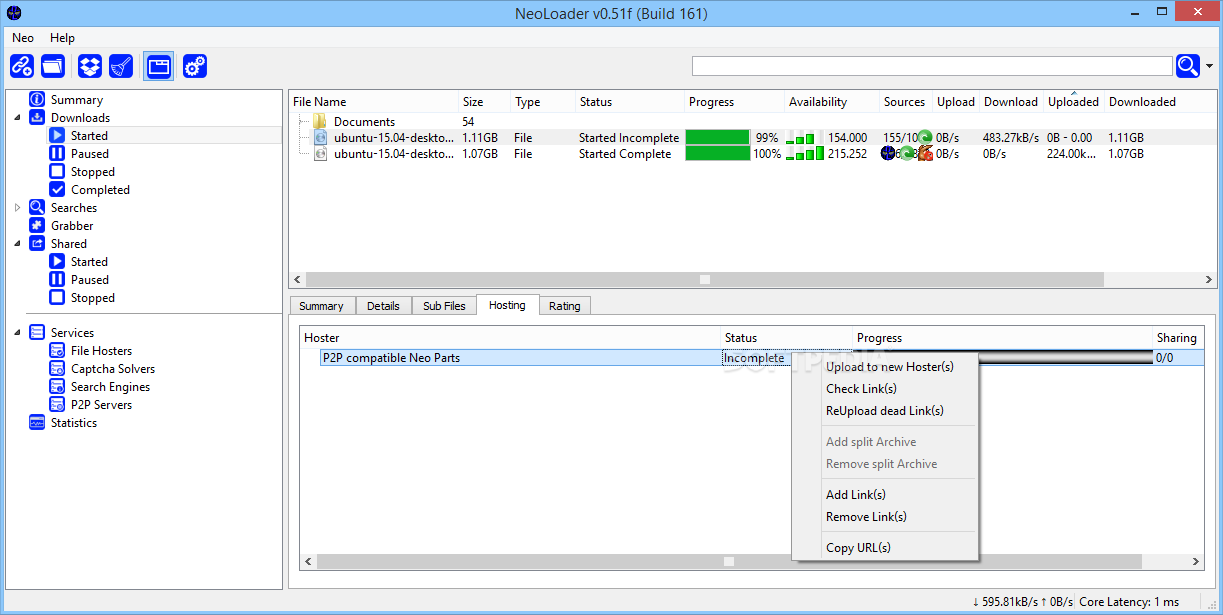Image resolution: width=1223 pixels, height=615 pixels.
Task: Switch to the Hosting tab
Action: (507, 305)
